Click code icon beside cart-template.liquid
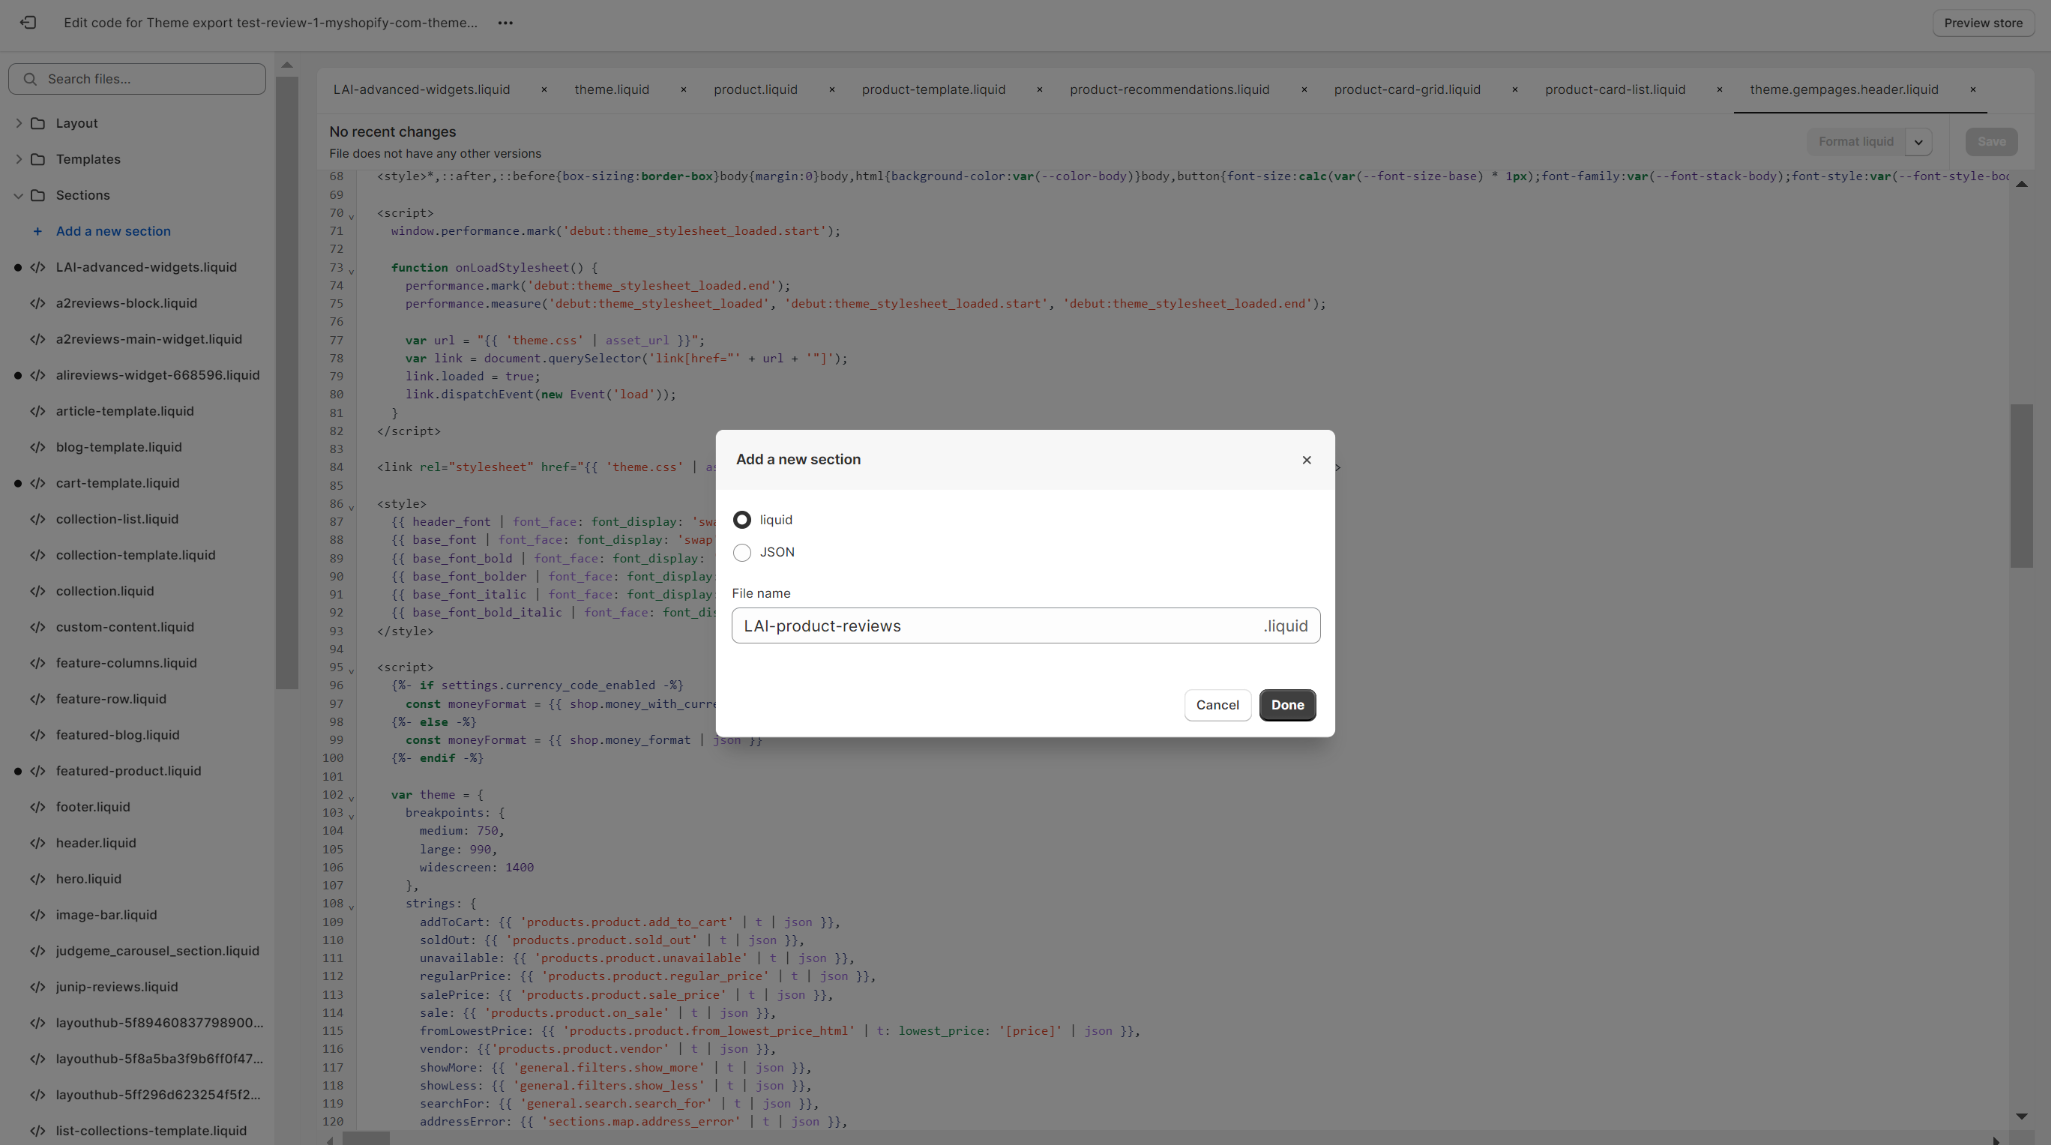This screenshot has height=1145, width=2052. [38, 483]
